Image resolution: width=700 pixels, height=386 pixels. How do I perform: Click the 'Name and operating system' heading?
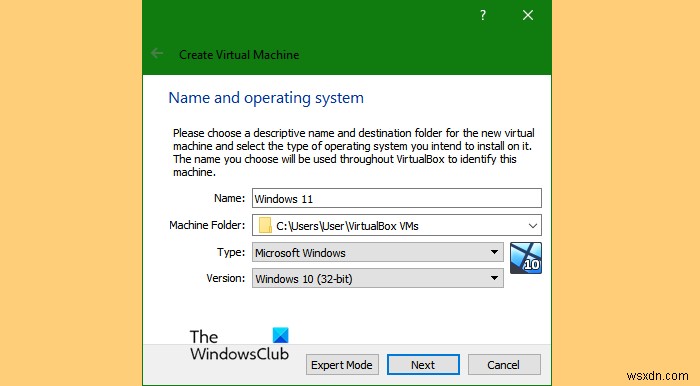(266, 98)
